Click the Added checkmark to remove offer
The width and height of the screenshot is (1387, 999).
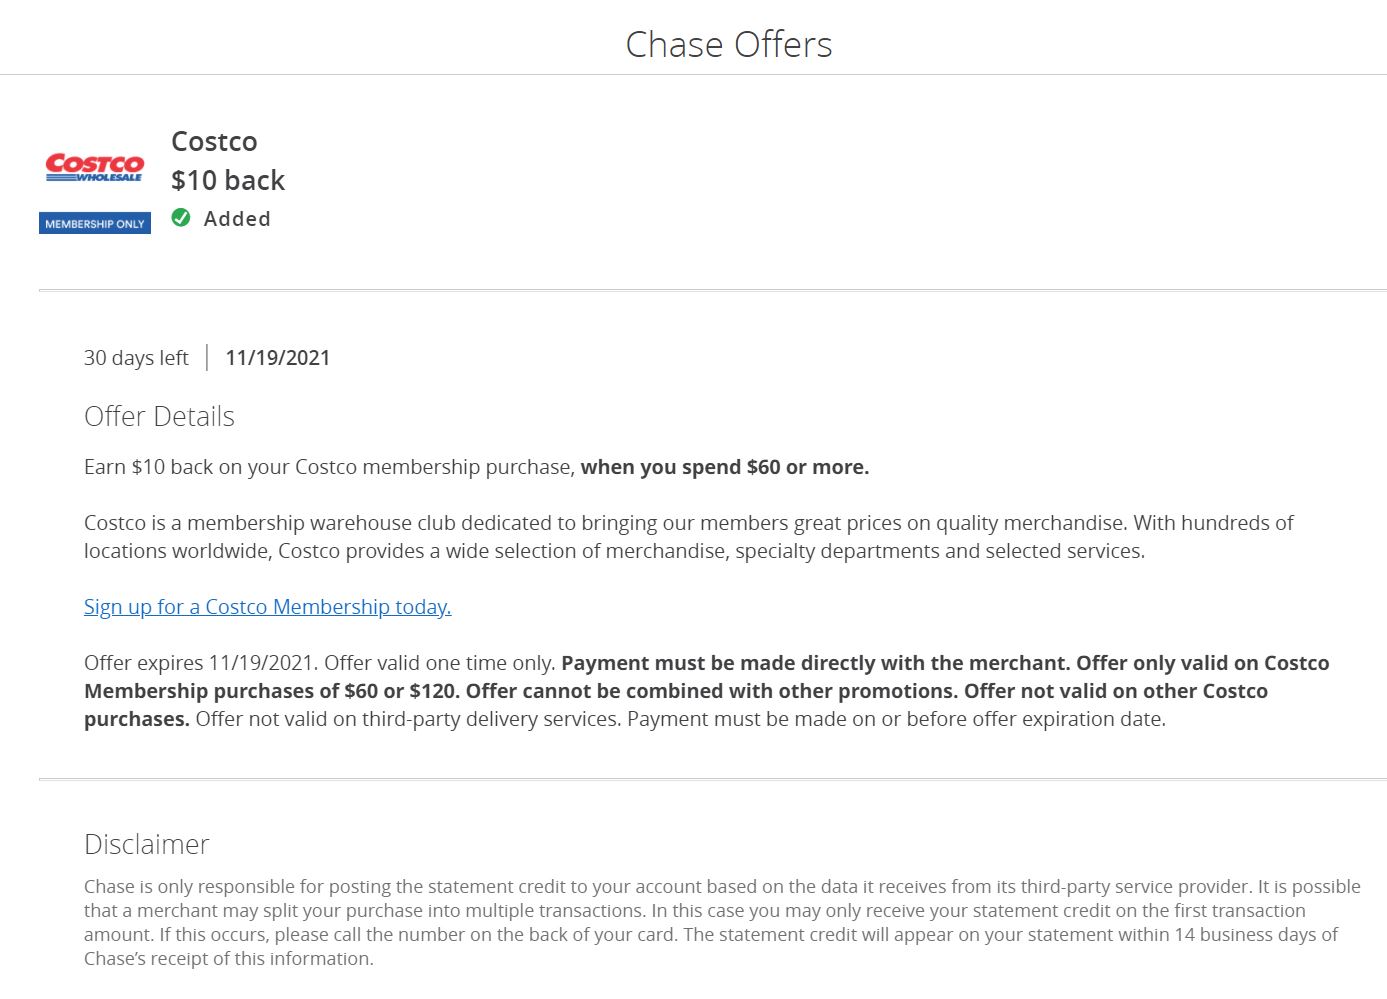pyautogui.click(x=180, y=217)
